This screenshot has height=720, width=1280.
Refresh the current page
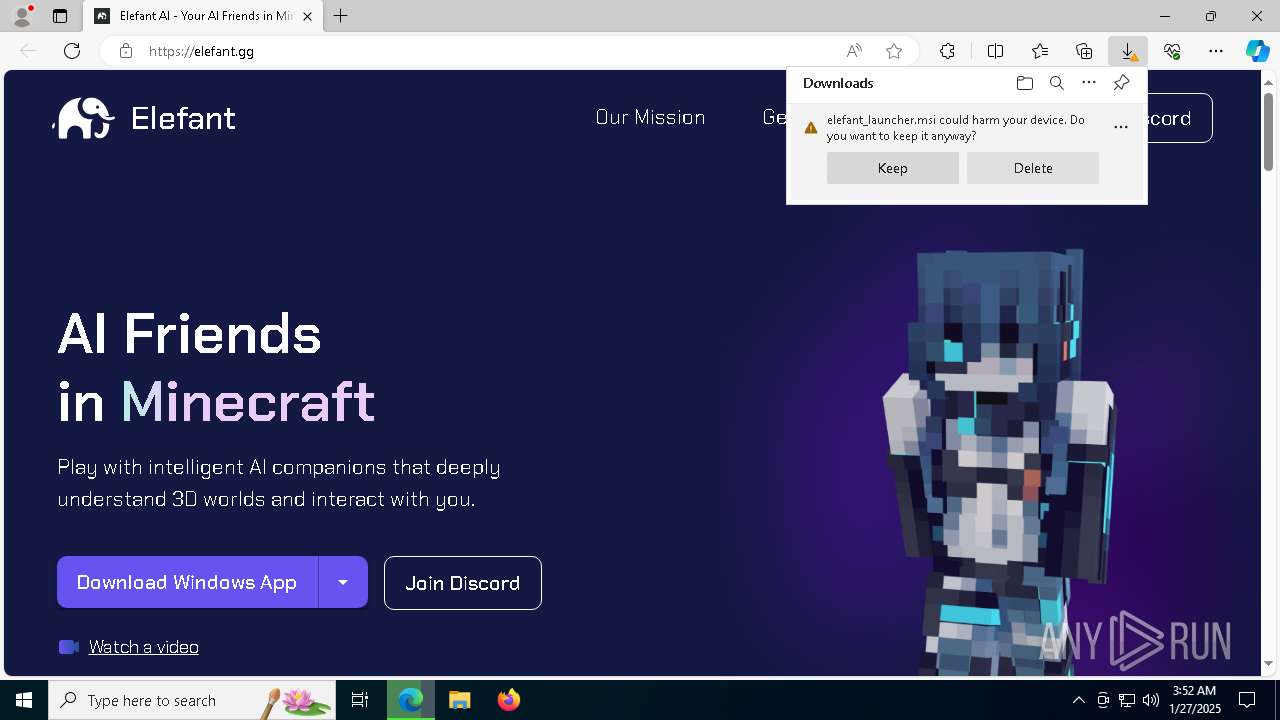[x=72, y=51]
